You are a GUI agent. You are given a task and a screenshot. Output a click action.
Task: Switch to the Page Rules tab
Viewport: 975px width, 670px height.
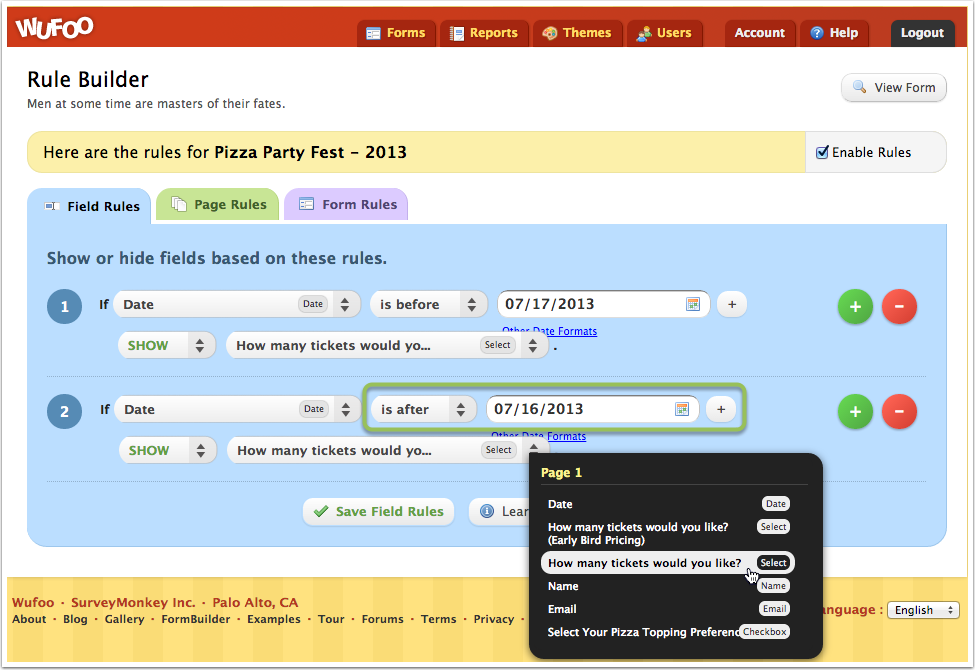(x=218, y=204)
